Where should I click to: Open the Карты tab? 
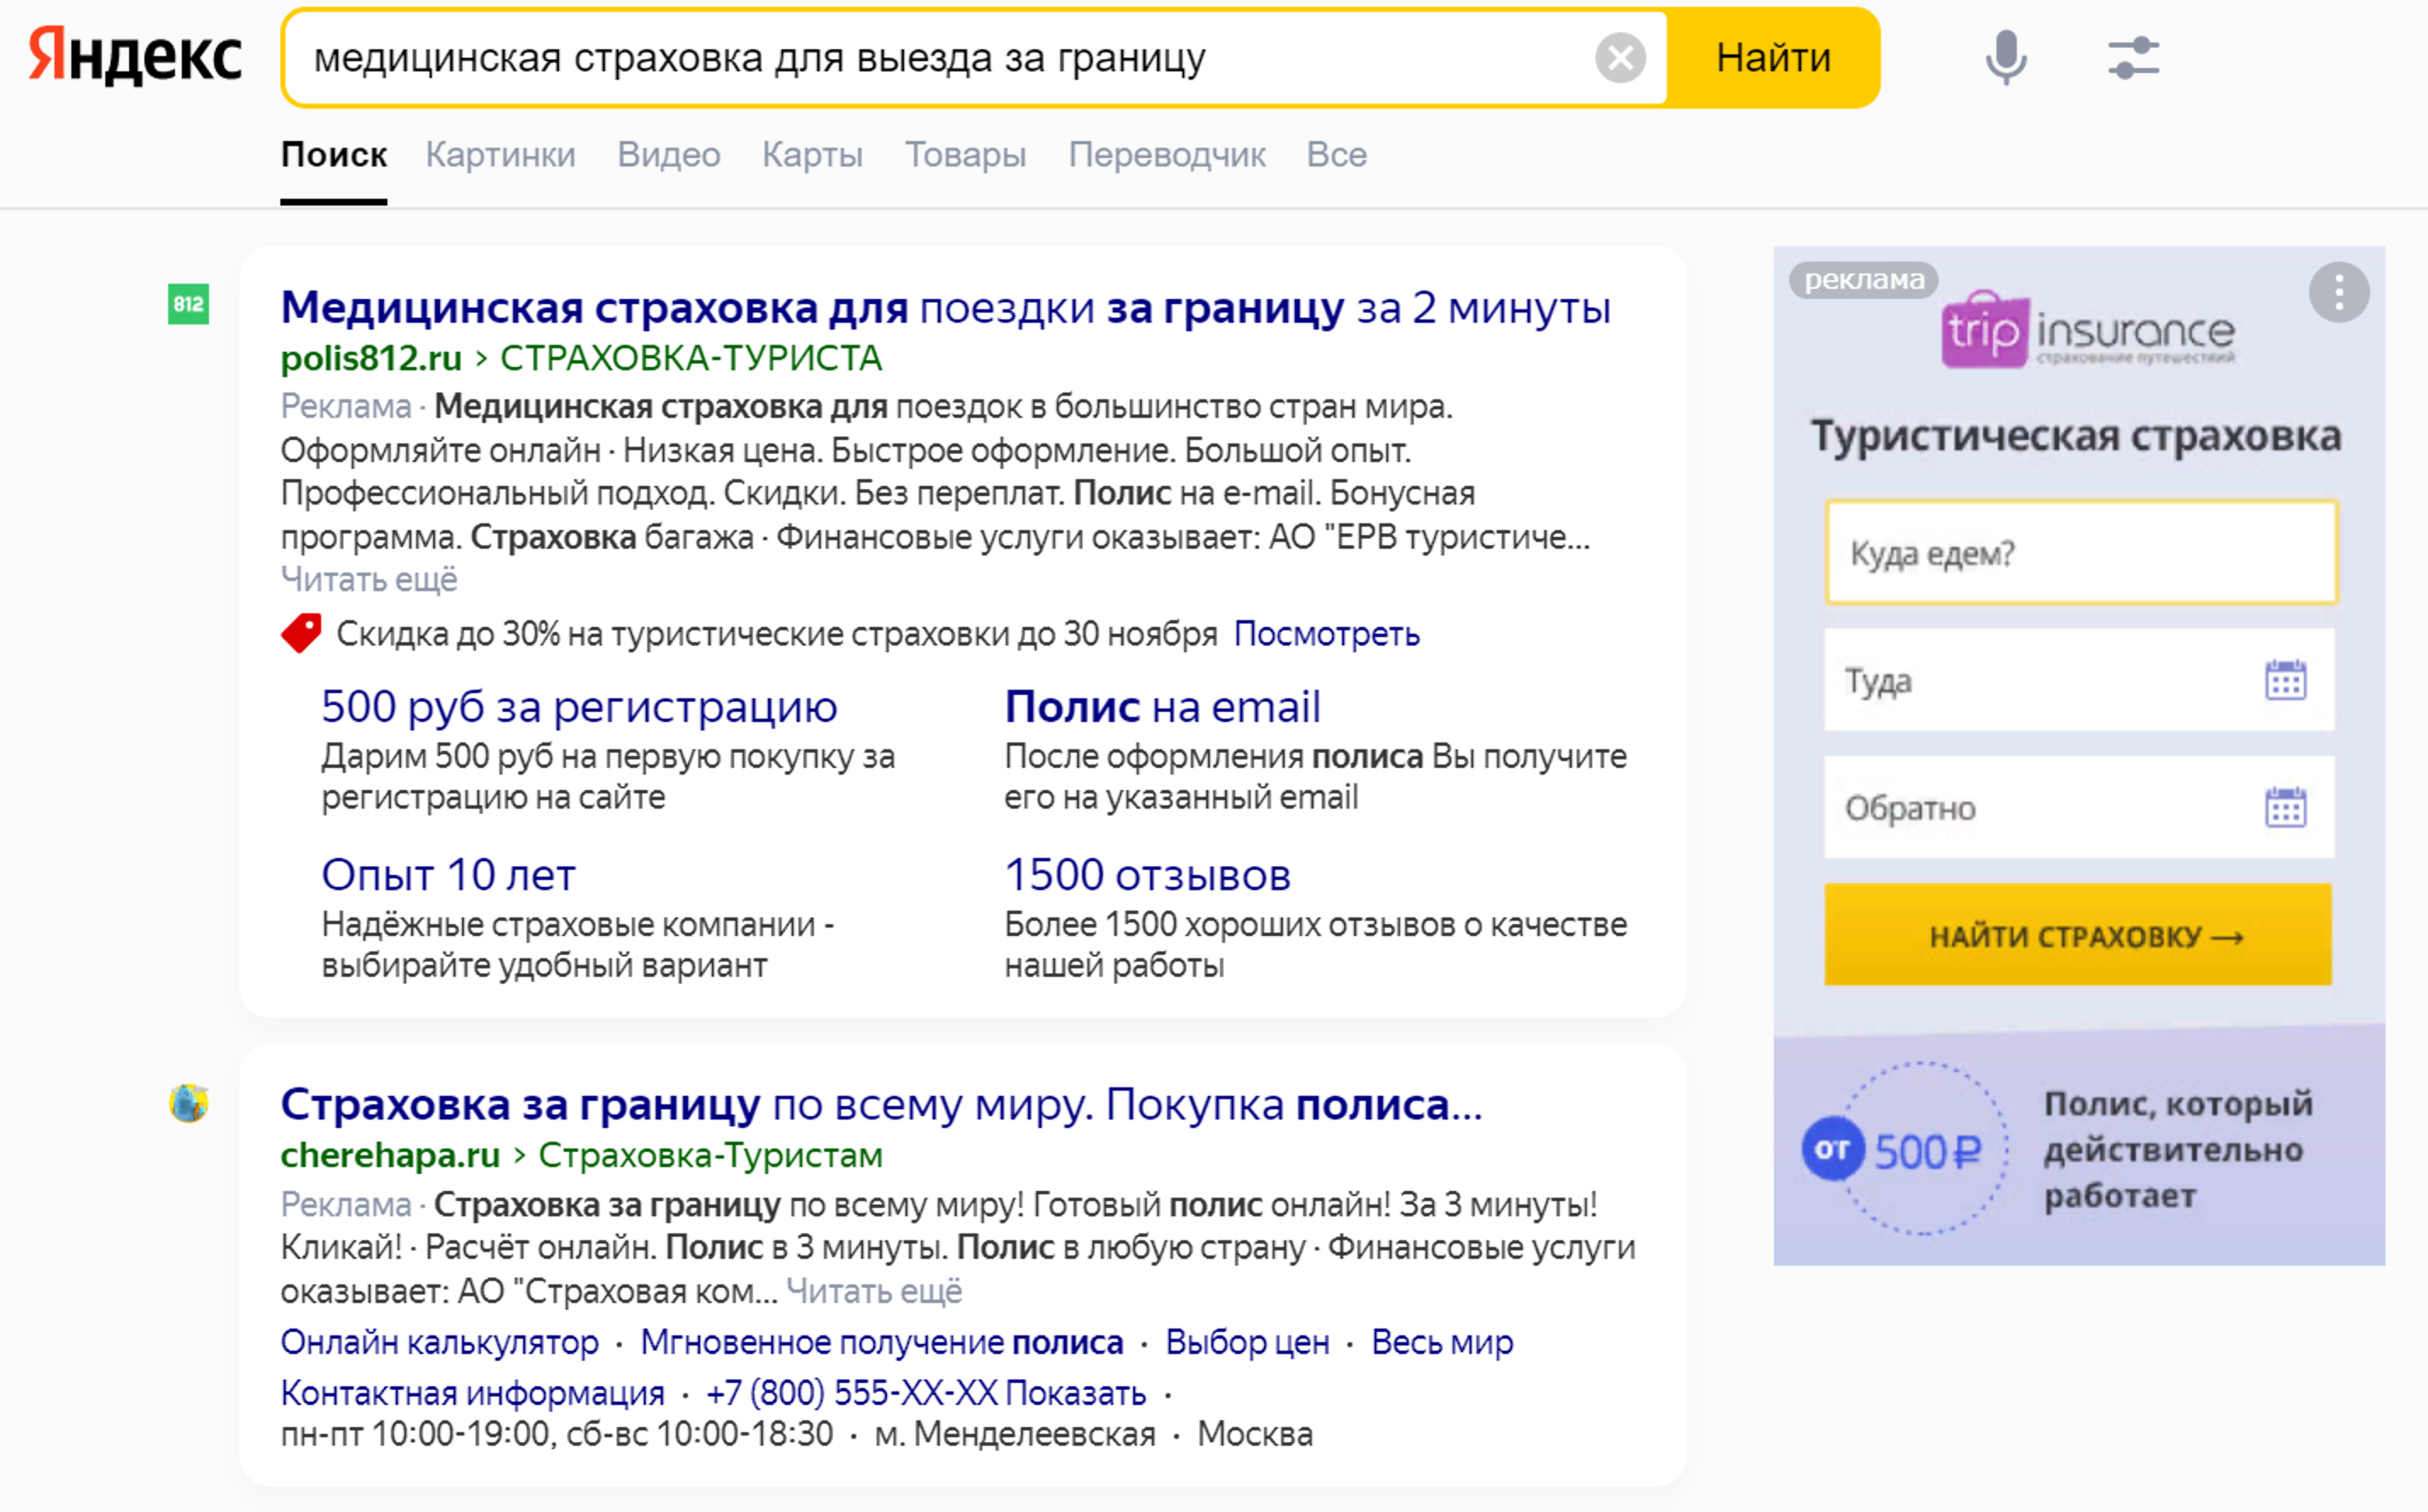[x=812, y=155]
